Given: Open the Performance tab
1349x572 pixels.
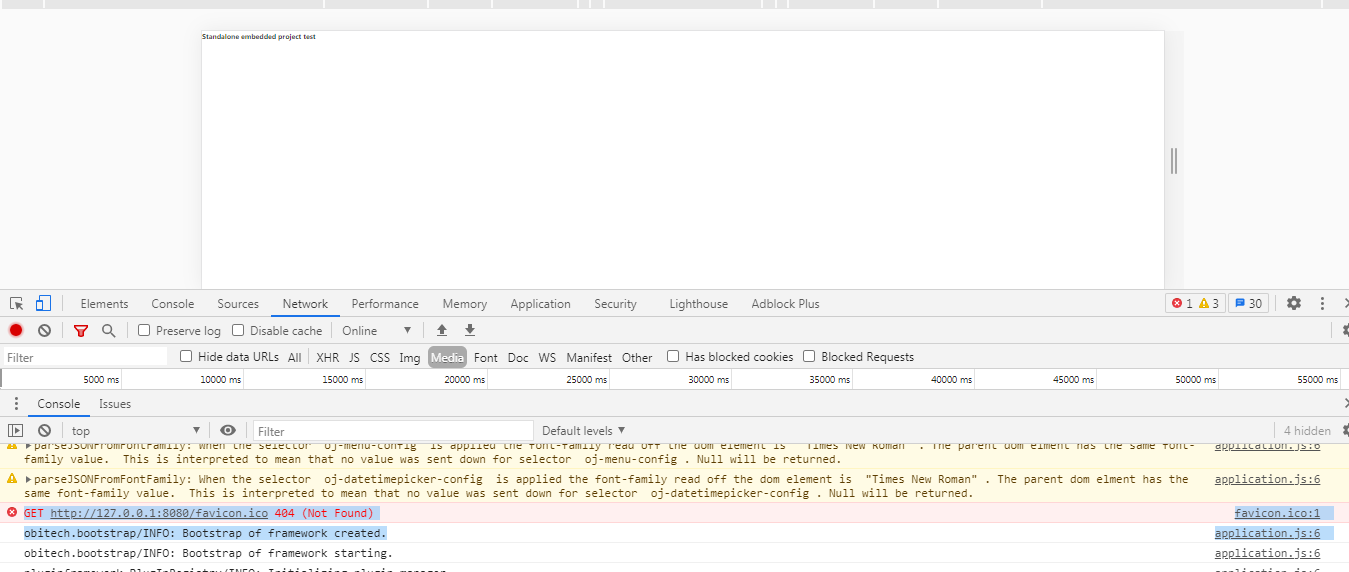Looking at the screenshot, I should point(385,304).
